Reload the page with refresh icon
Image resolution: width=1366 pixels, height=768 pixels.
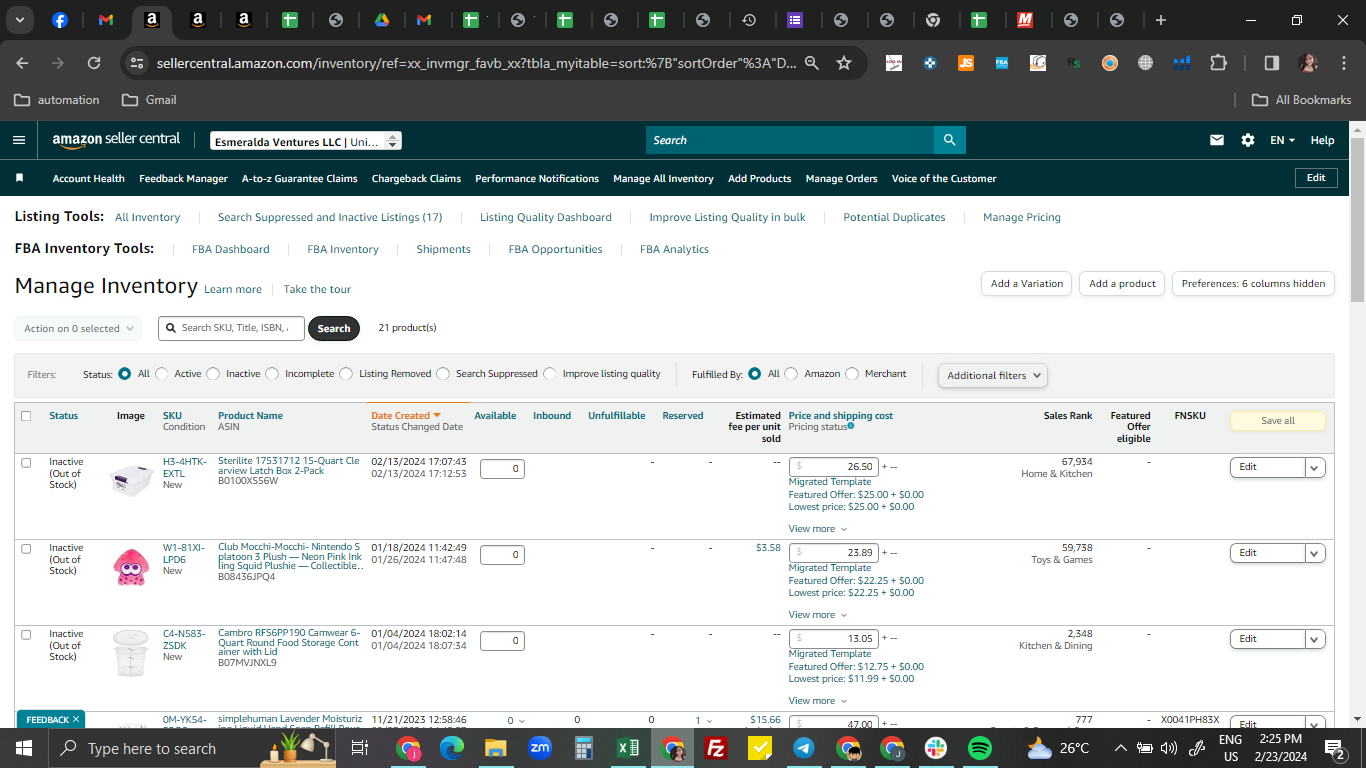tap(94, 63)
